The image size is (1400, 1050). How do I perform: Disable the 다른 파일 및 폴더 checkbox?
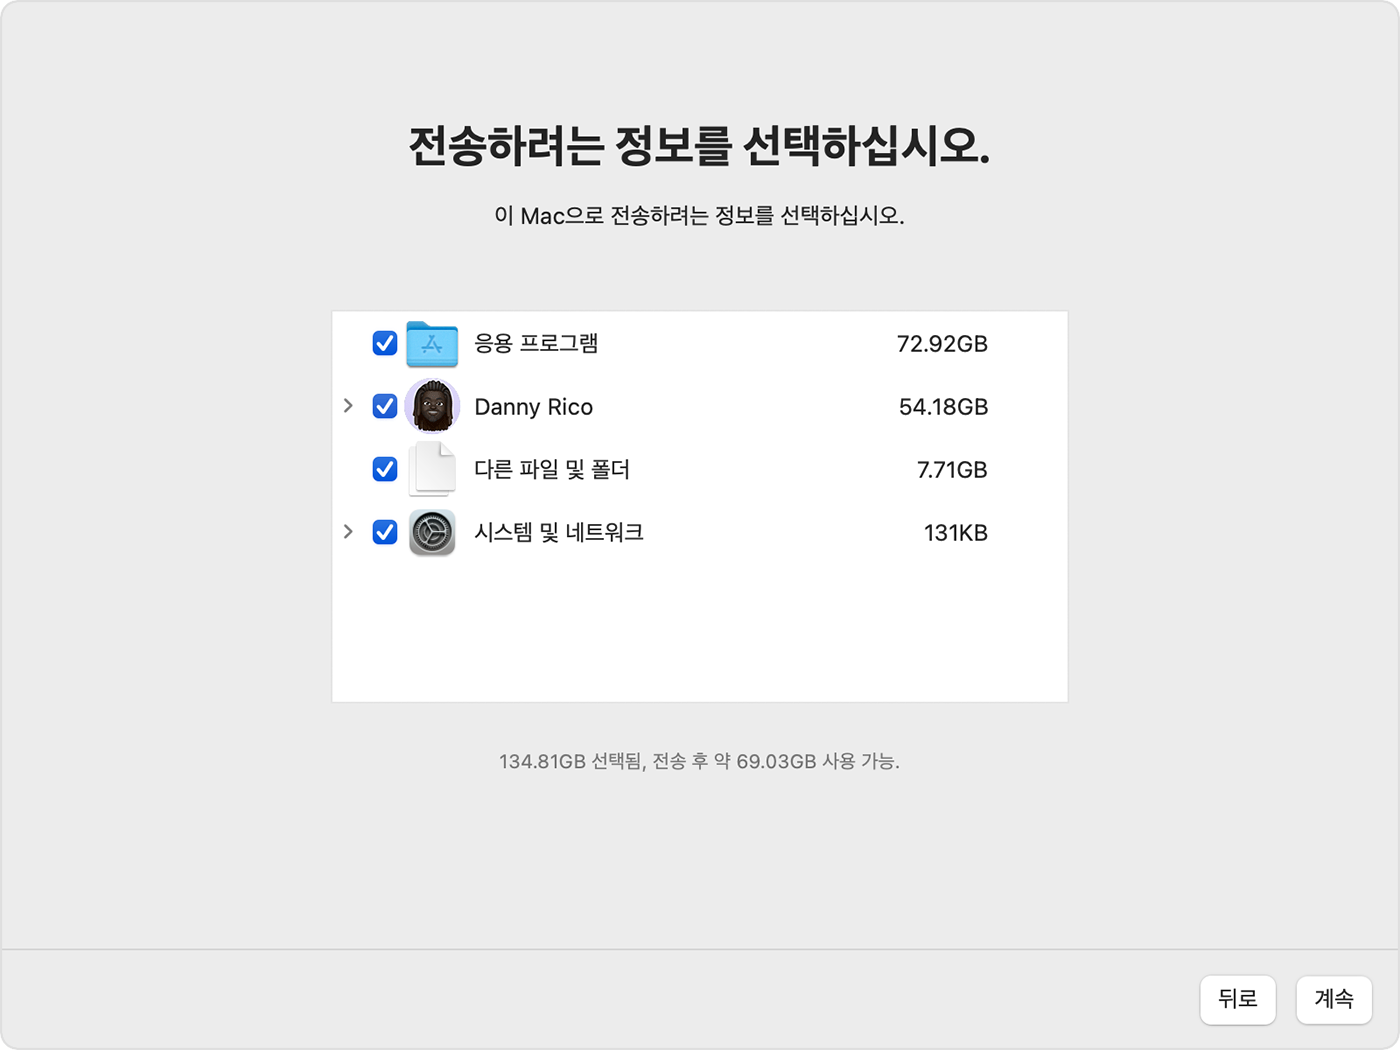click(384, 469)
